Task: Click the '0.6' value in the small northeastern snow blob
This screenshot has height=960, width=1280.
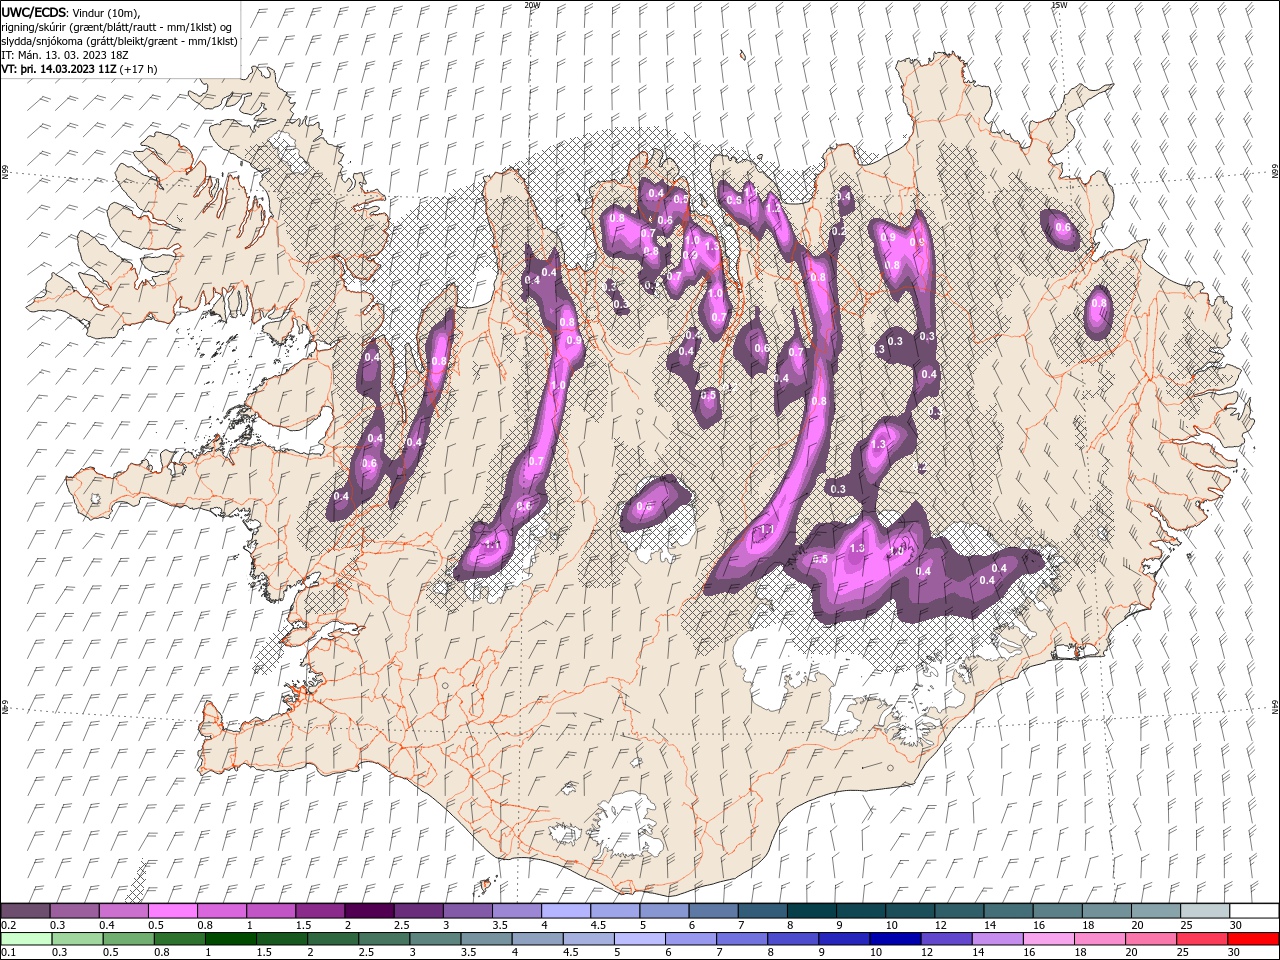Action: (x=1063, y=228)
